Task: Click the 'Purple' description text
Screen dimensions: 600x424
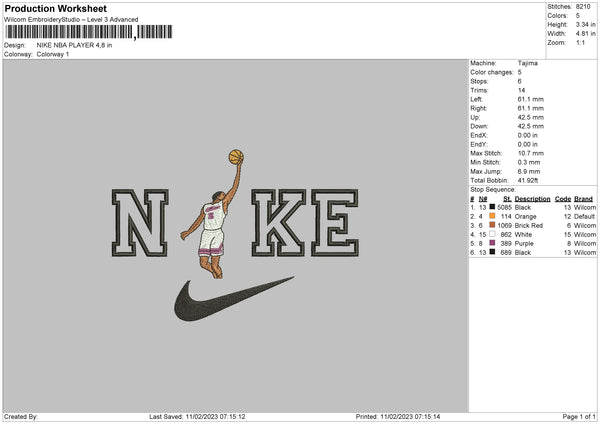Action: [x=524, y=243]
